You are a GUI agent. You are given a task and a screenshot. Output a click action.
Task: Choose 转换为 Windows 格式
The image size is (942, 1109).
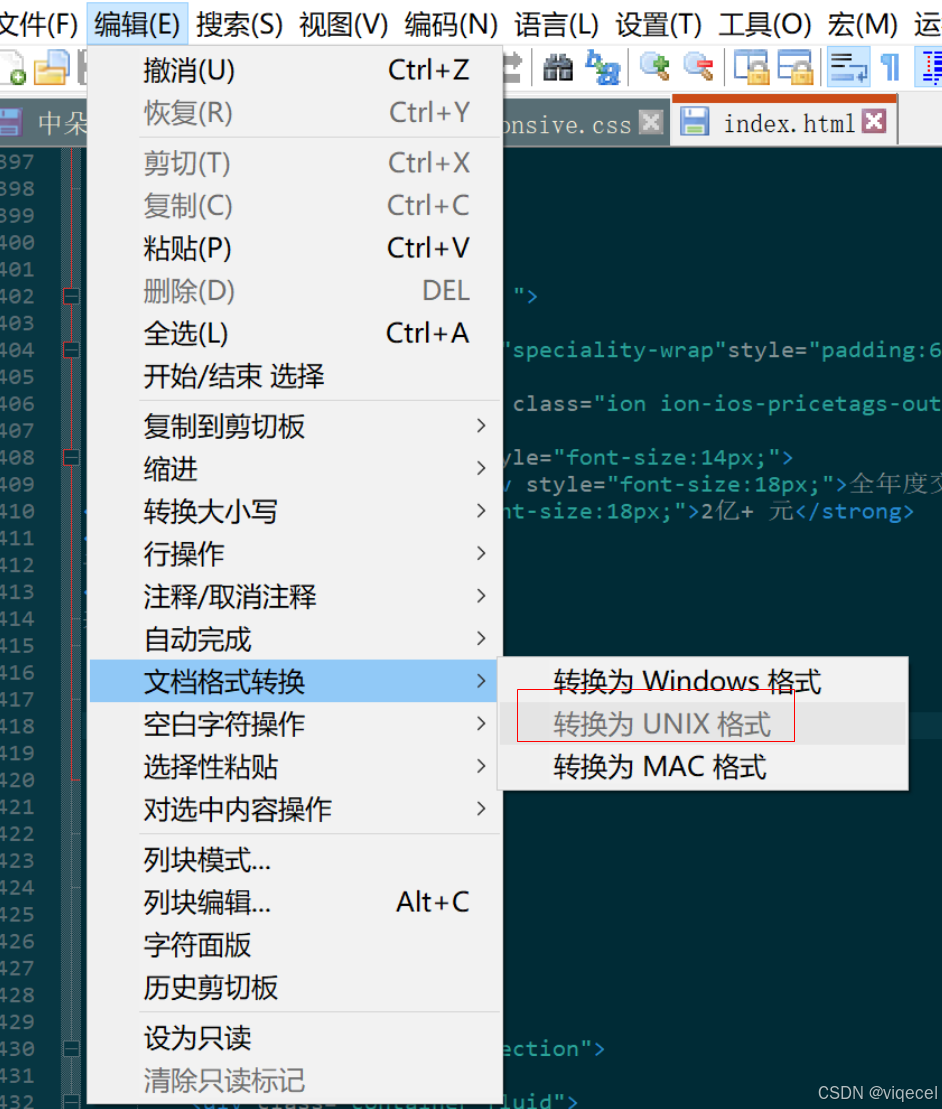coord(703,681)
